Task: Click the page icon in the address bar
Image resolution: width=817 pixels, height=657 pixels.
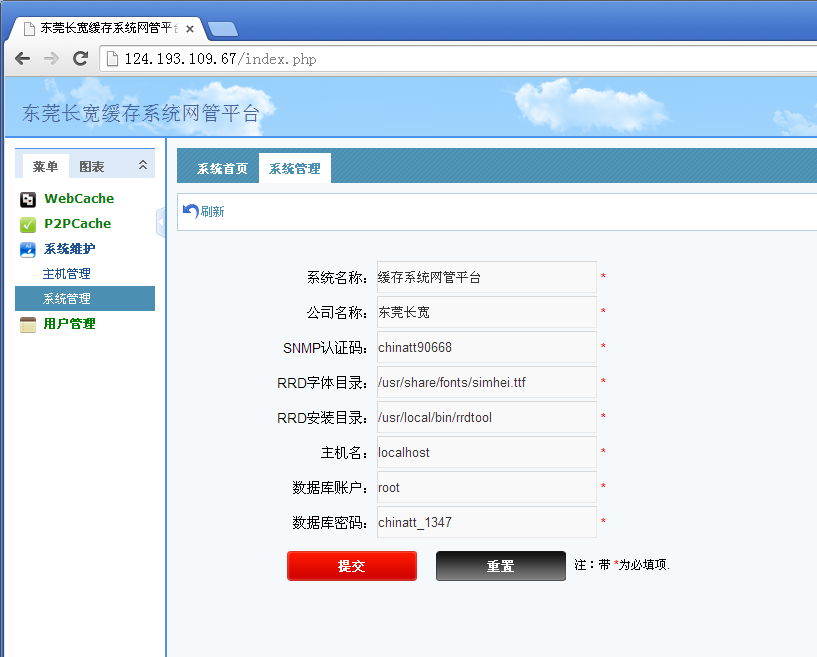Action: pyautogui.click(x=112, y=59)
